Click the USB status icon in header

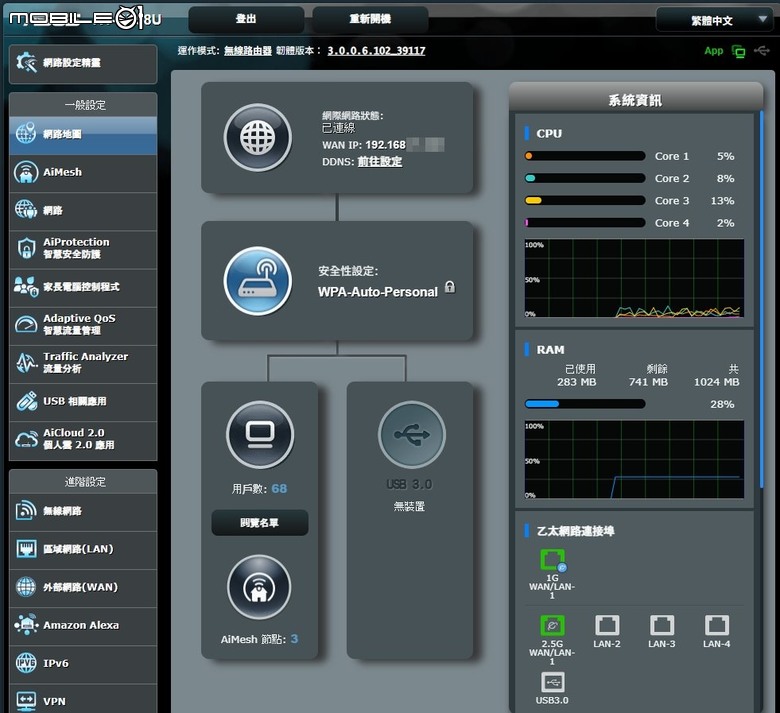click(x=762, y=50)
